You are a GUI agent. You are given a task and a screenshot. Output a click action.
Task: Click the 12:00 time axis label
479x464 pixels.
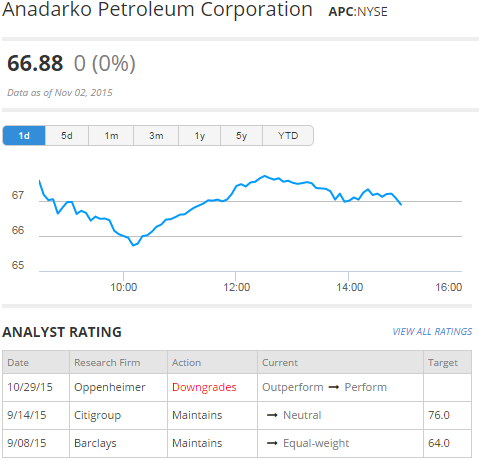coord(236,287)
